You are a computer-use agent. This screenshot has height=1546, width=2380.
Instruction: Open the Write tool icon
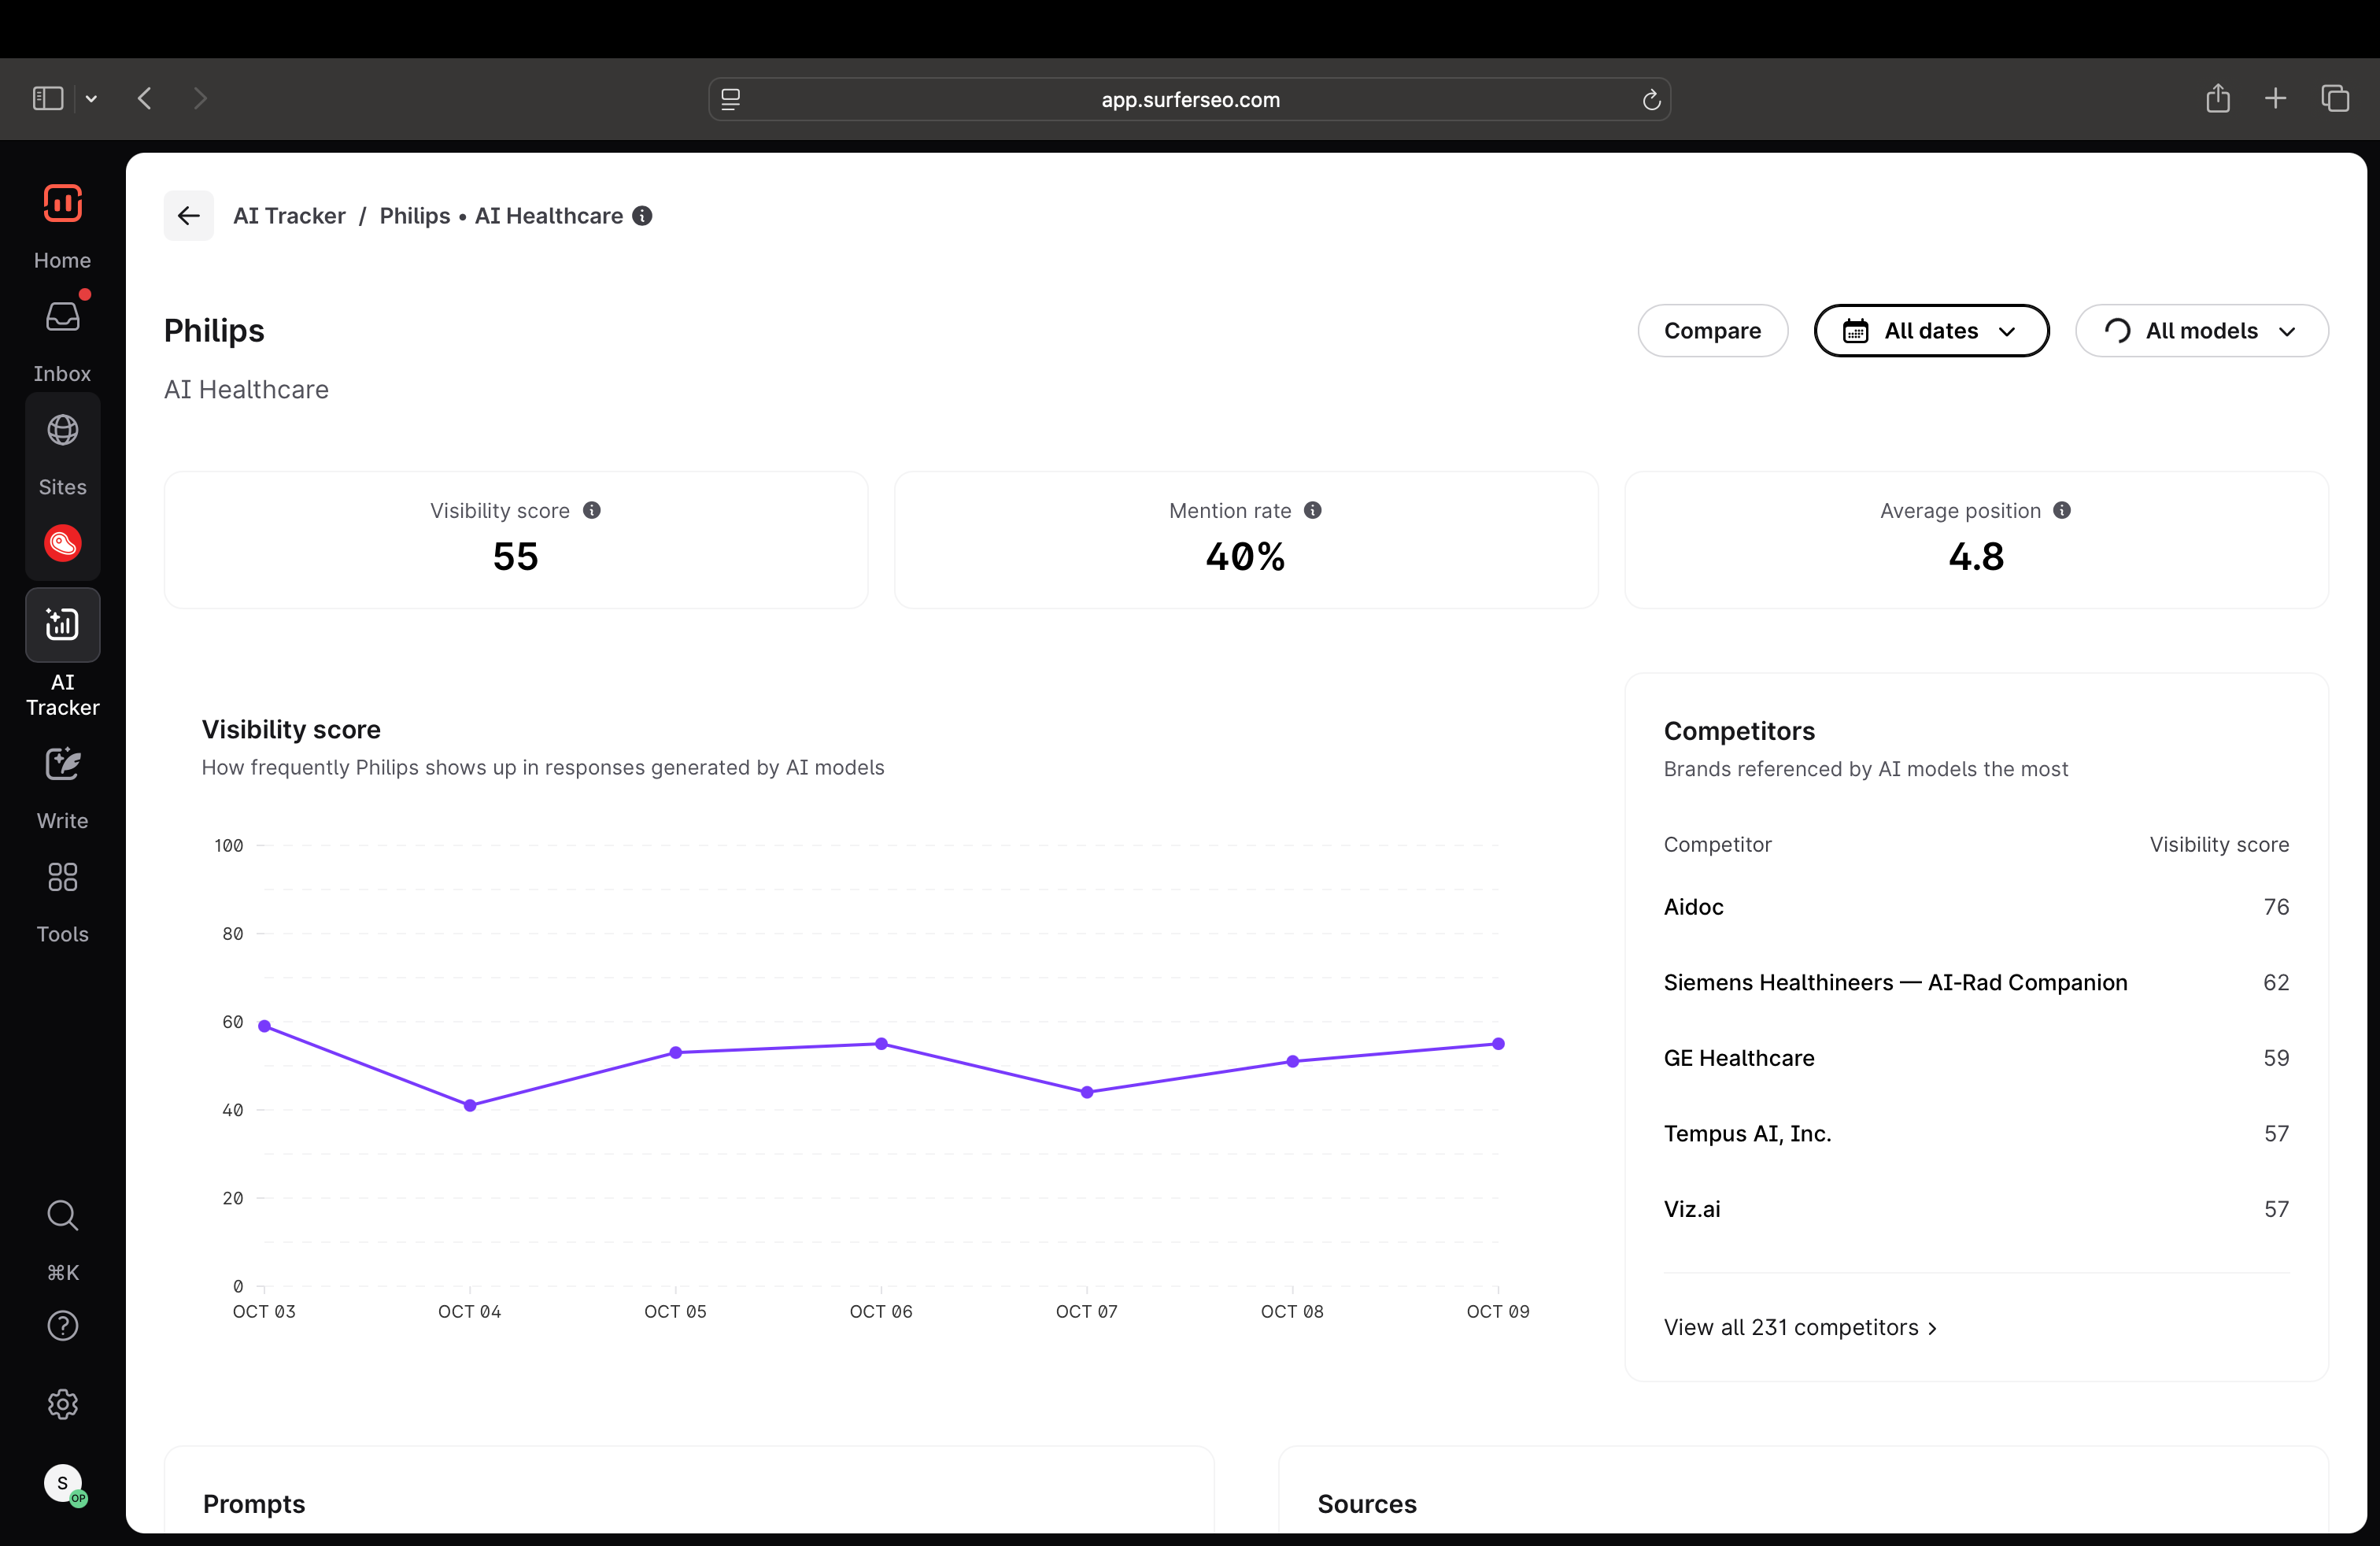point(62,765)
